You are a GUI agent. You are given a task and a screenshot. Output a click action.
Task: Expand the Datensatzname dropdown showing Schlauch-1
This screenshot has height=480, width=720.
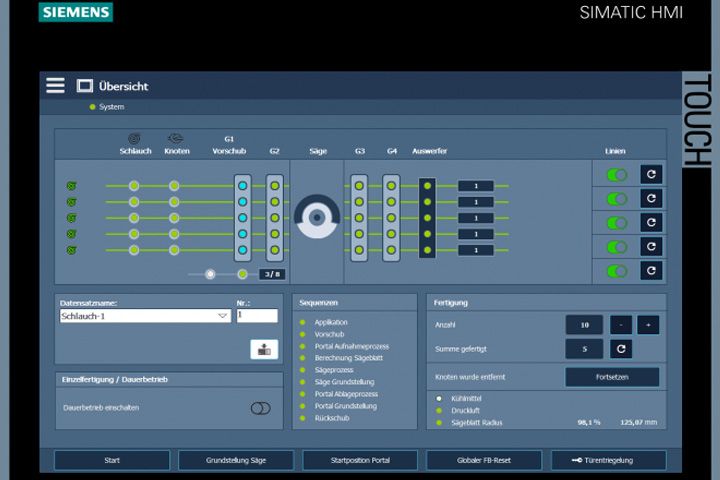[x=222, y=316]
